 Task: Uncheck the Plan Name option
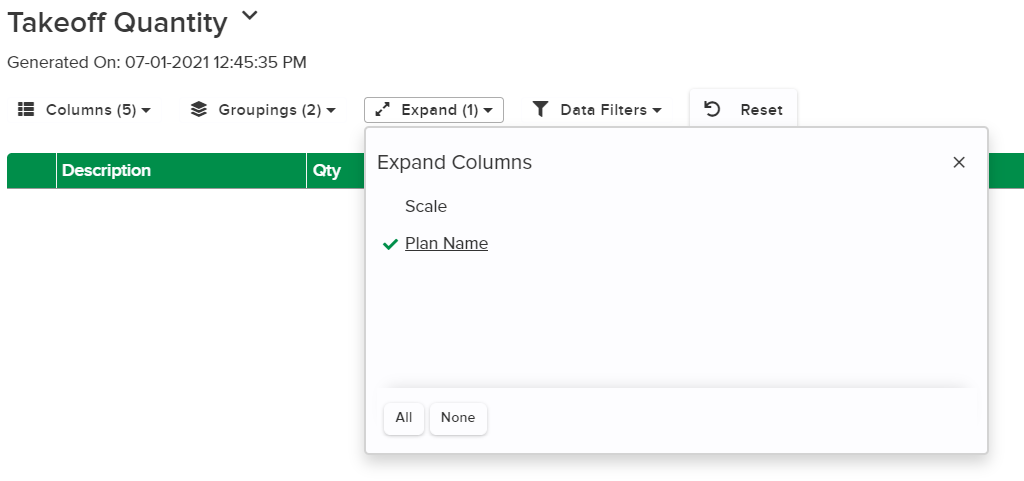(x=446, y=243)
